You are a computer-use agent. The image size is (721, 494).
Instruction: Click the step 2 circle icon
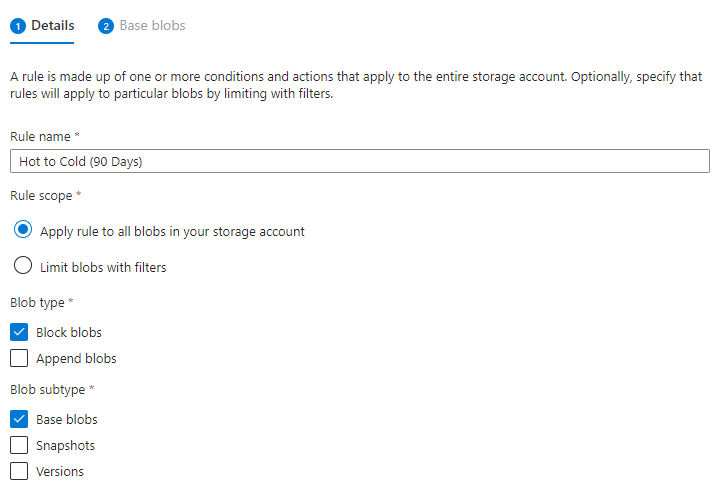(106, 26)
